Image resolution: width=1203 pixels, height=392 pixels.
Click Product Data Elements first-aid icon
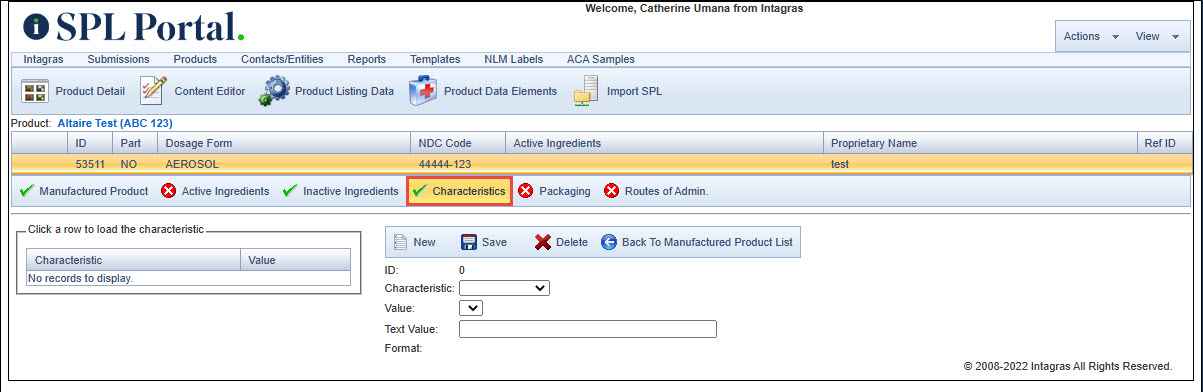point(423,91)
